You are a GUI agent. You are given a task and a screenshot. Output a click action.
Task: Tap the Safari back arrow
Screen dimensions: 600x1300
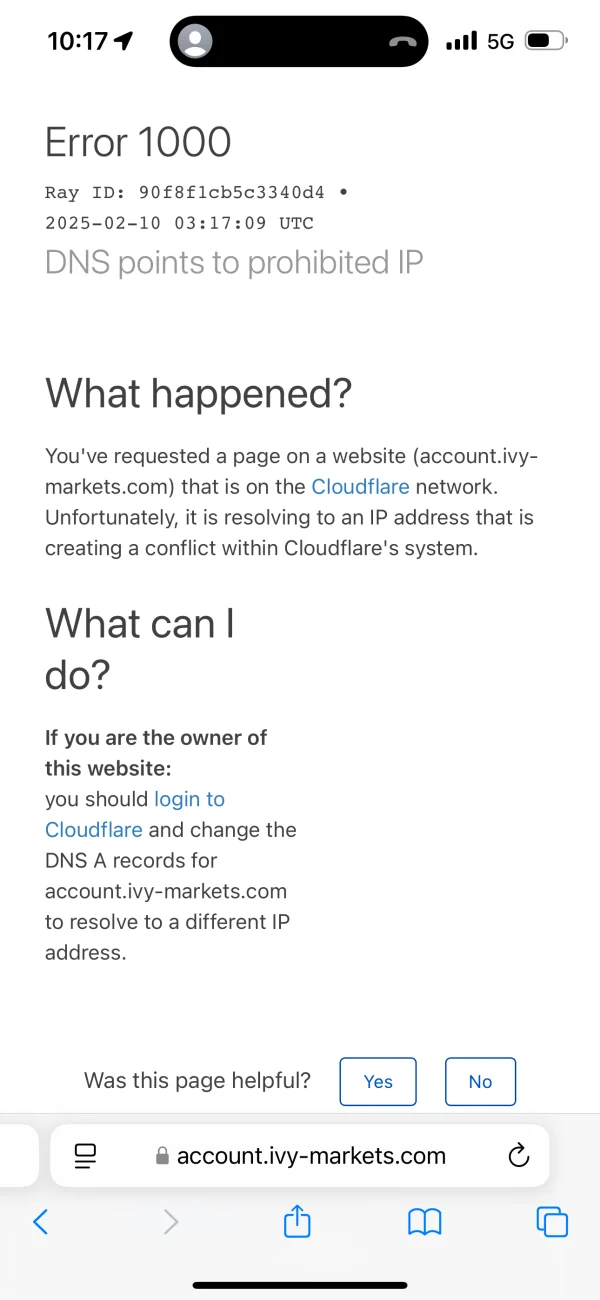[x=41, y=1221]
